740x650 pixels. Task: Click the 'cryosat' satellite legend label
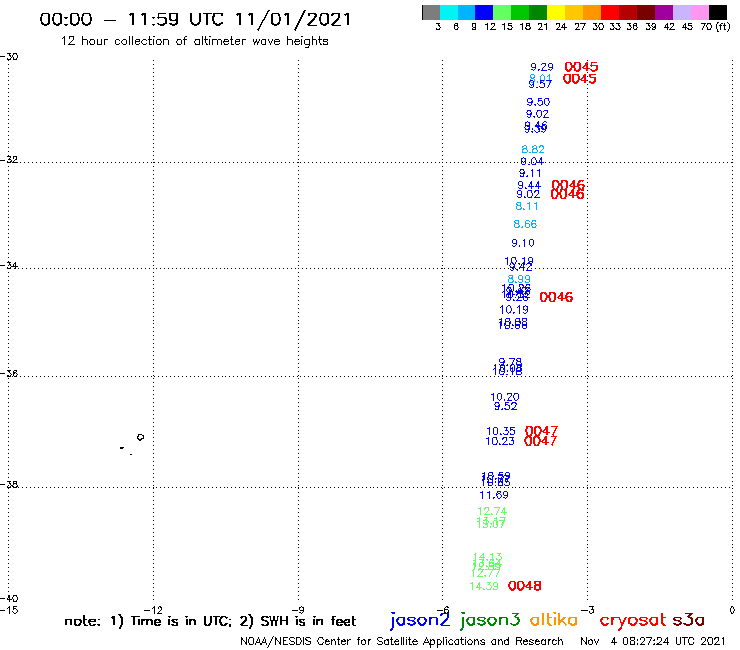(x=633, y=621)
